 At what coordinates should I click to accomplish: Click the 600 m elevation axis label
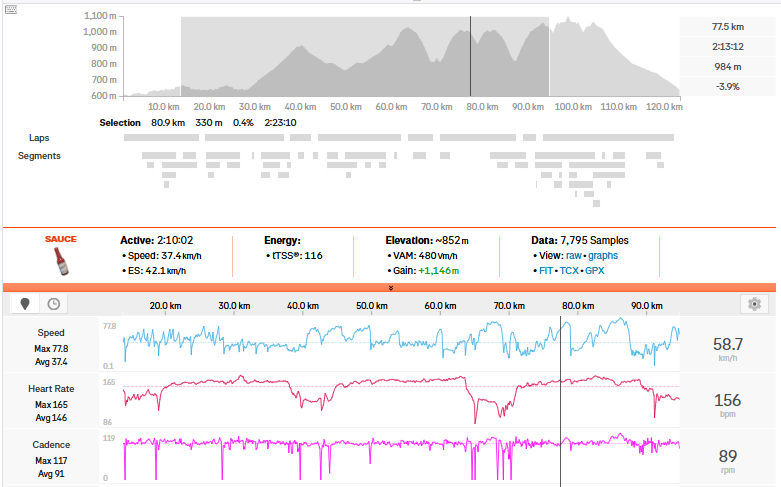(104, 96)
